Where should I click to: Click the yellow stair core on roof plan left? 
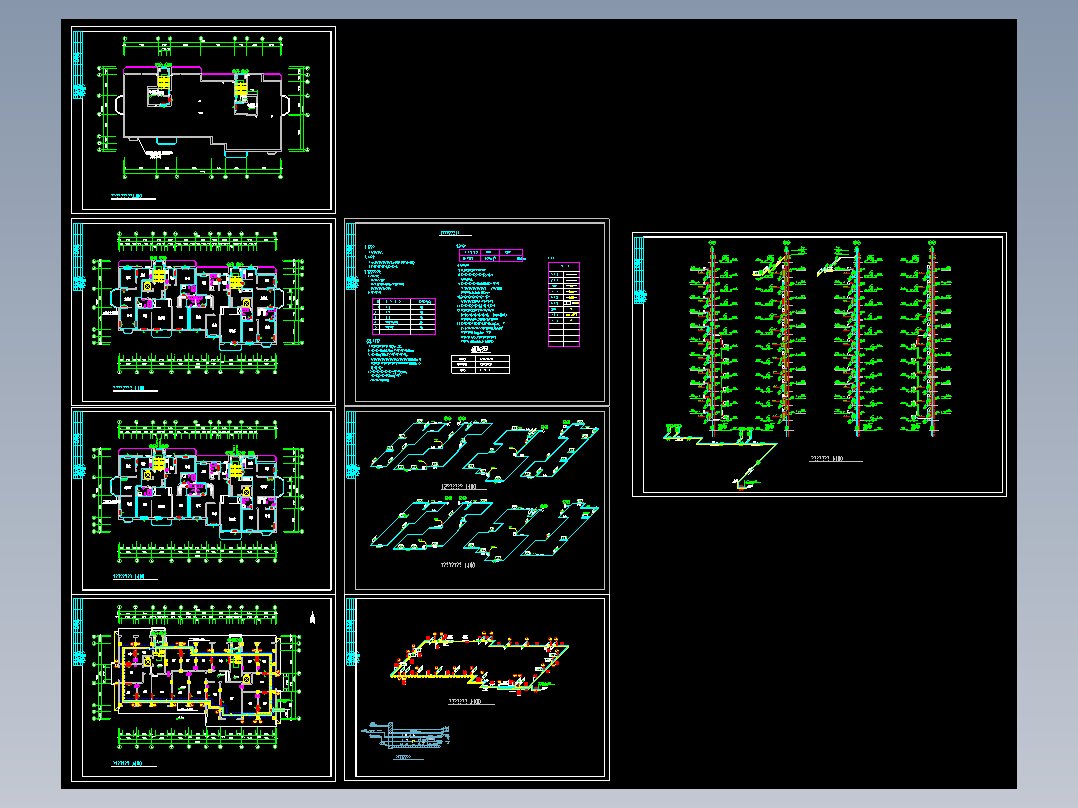click(164, 81)
